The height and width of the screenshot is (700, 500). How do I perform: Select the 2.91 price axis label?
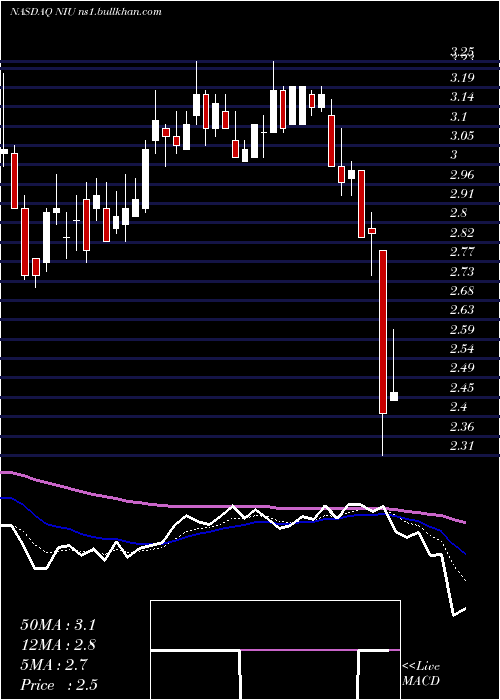tap(462, 194)
